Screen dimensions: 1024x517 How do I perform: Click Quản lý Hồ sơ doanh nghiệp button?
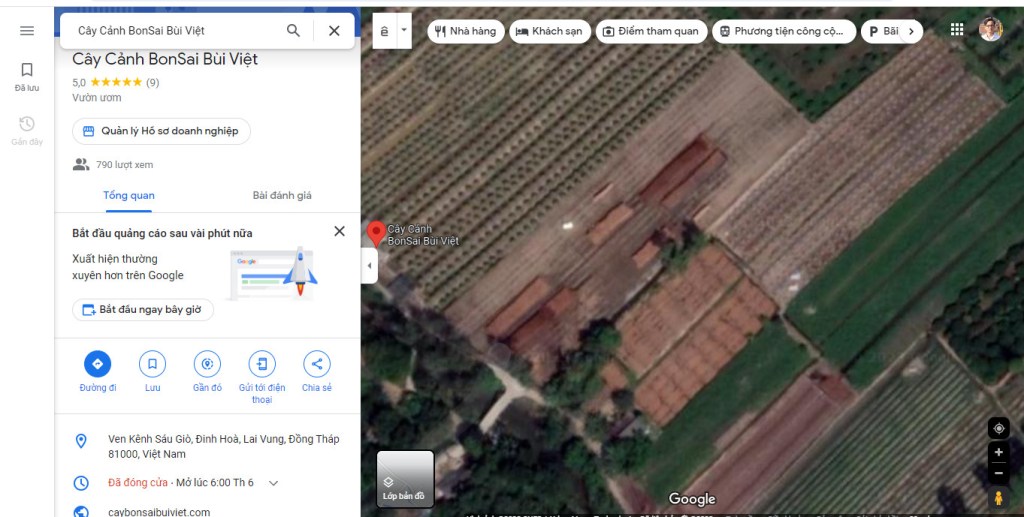[x=161, y=131]
